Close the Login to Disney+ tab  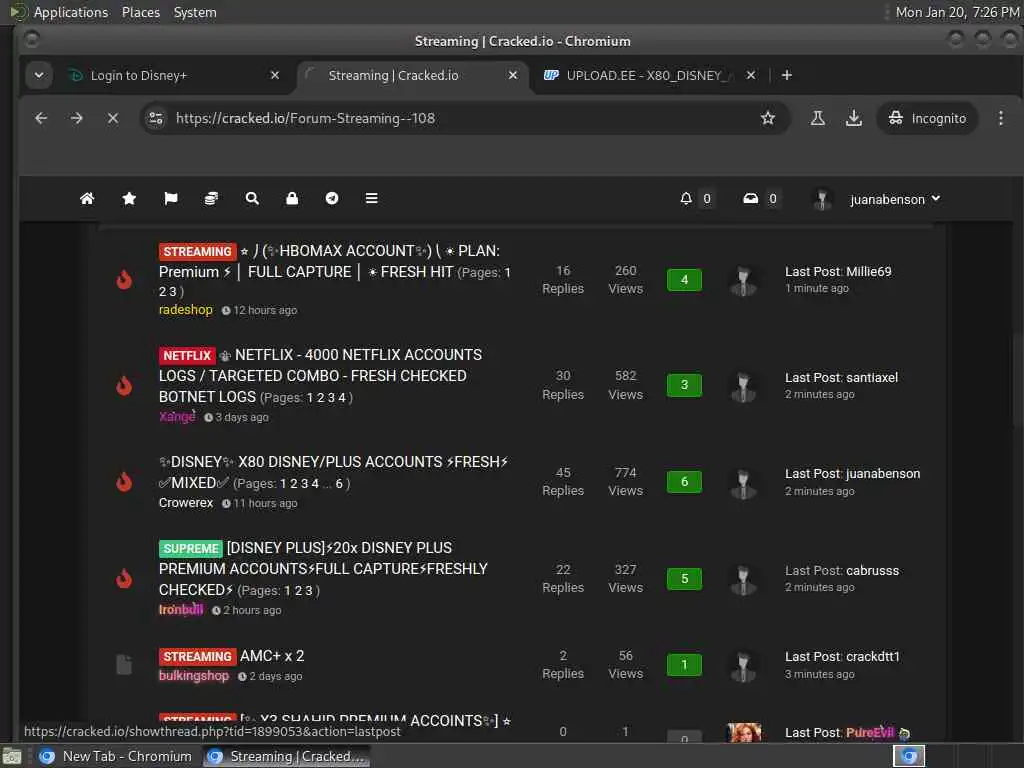pyautogui.click(x=275, y=75)
